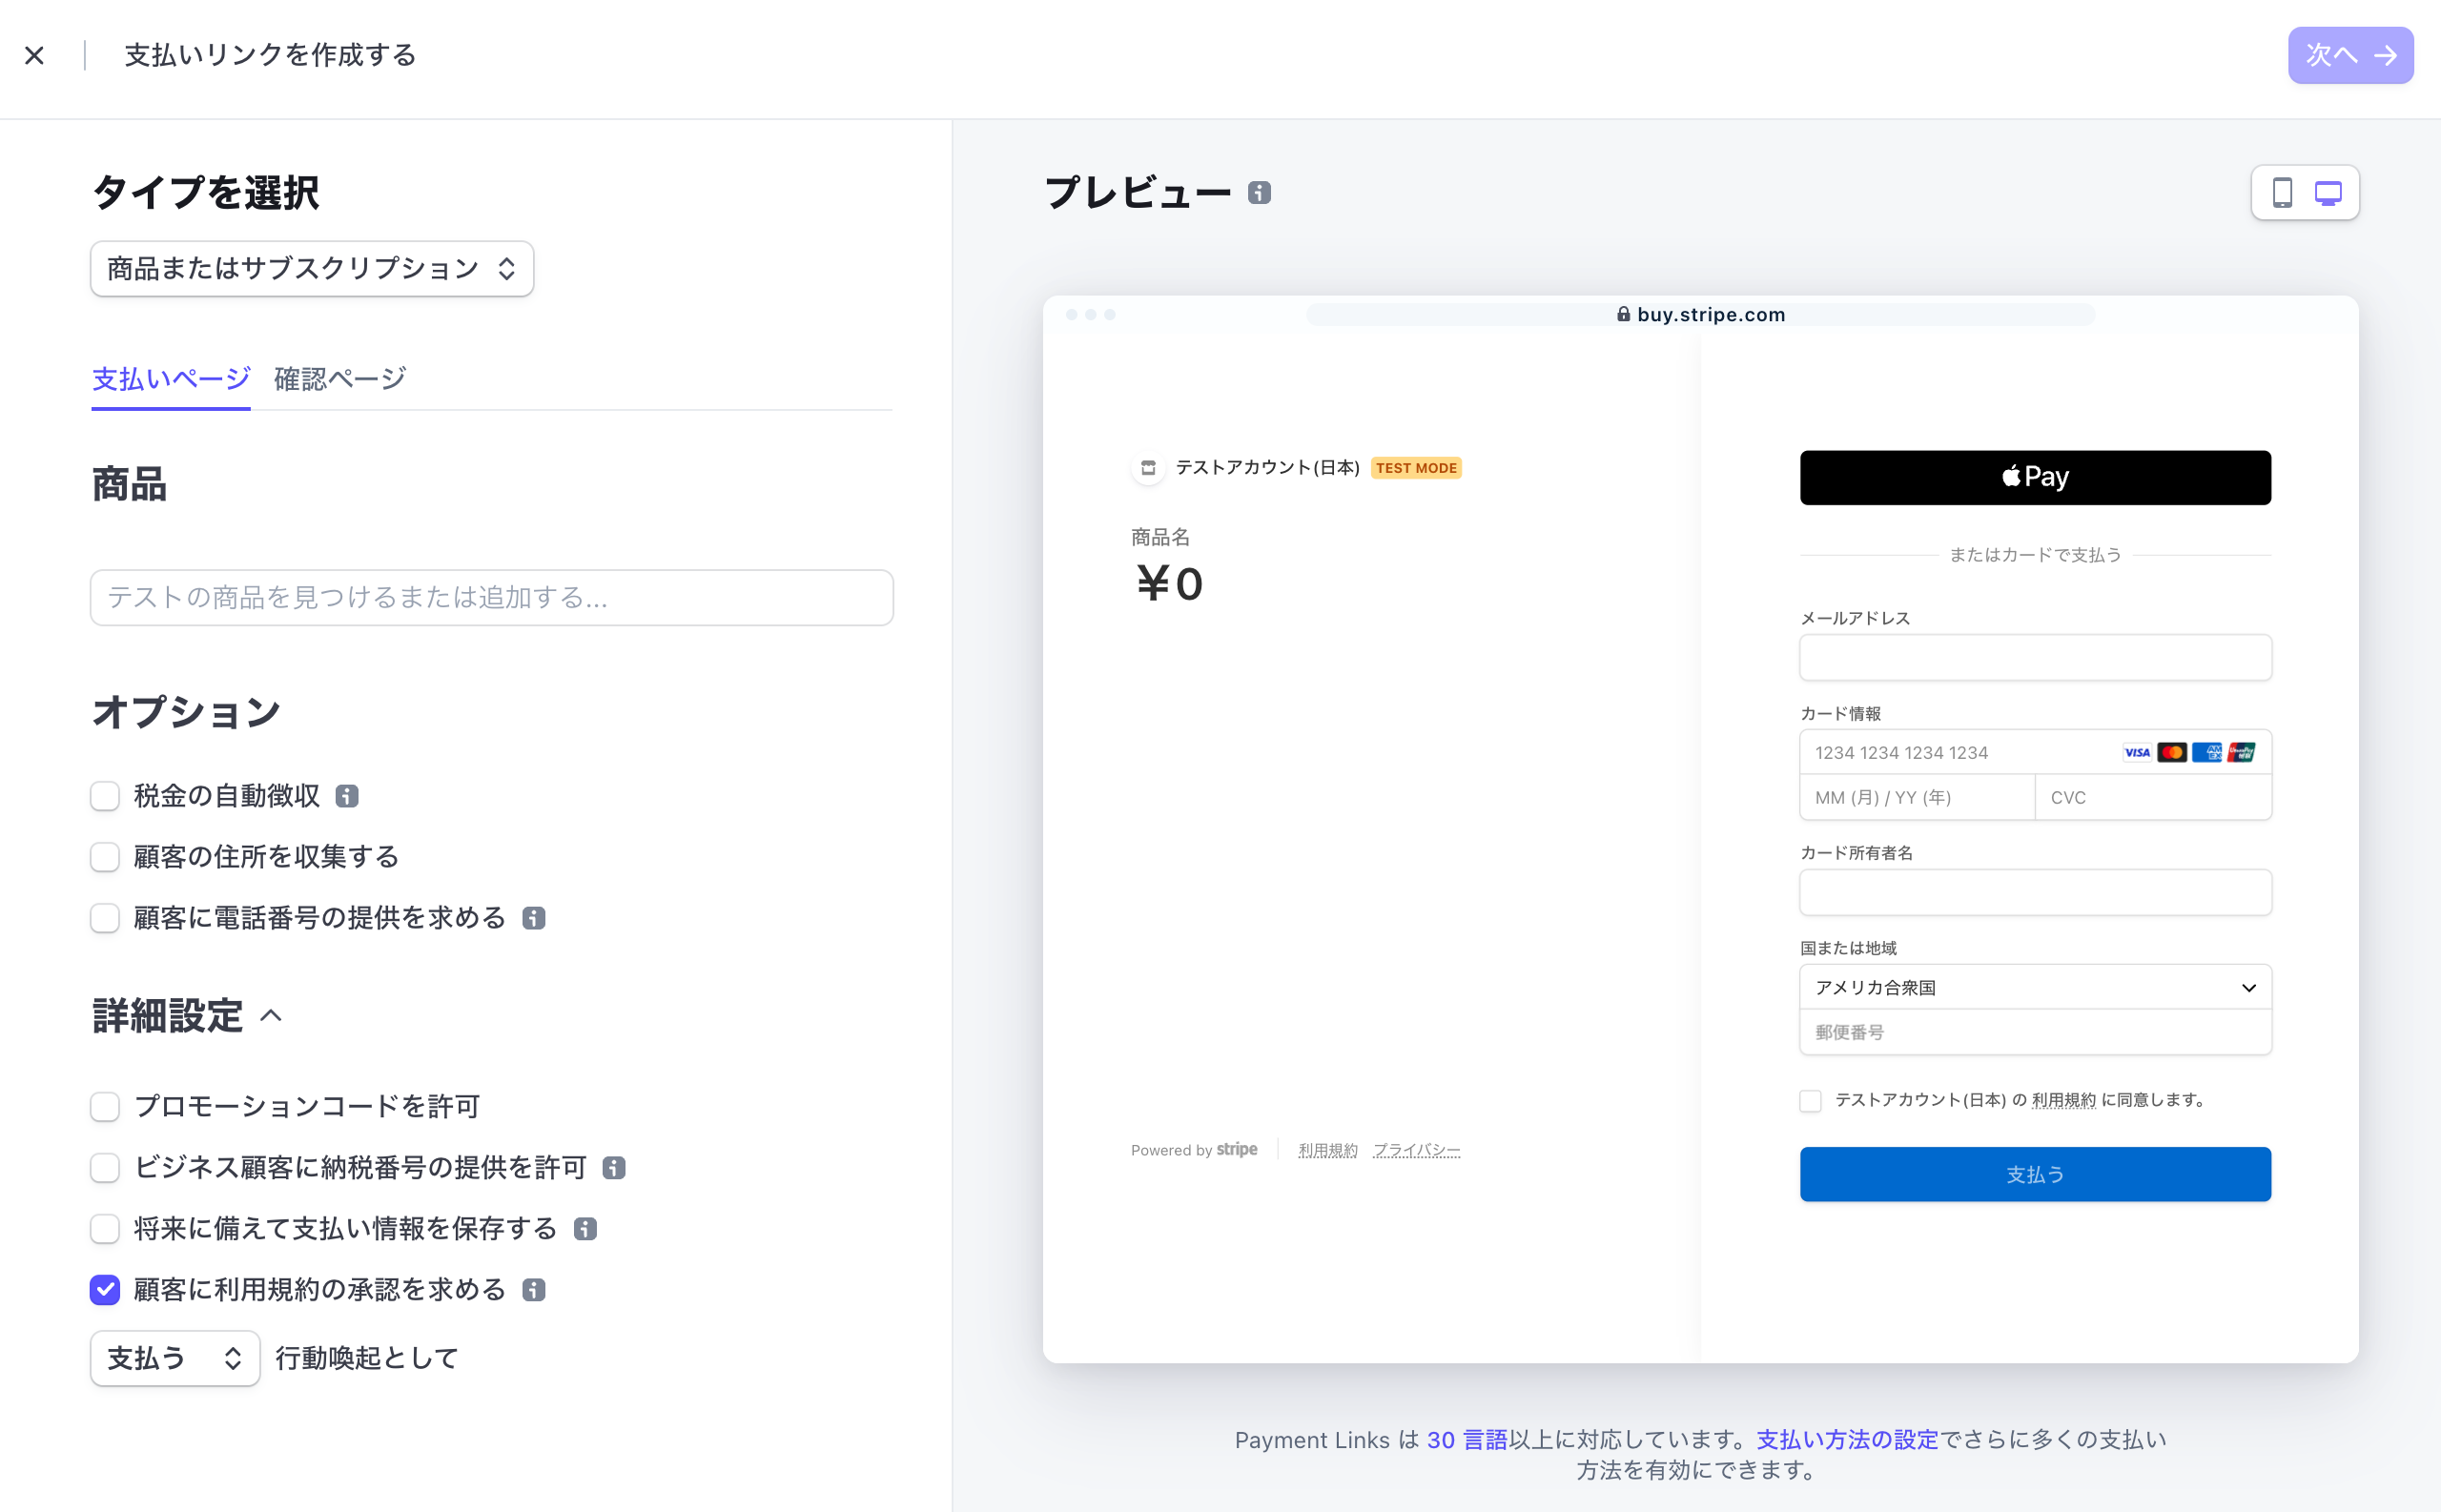
Task: Click the info icon beside ビジネス顧客に納税番号の提供を許可
Action: coord(613,1167)
